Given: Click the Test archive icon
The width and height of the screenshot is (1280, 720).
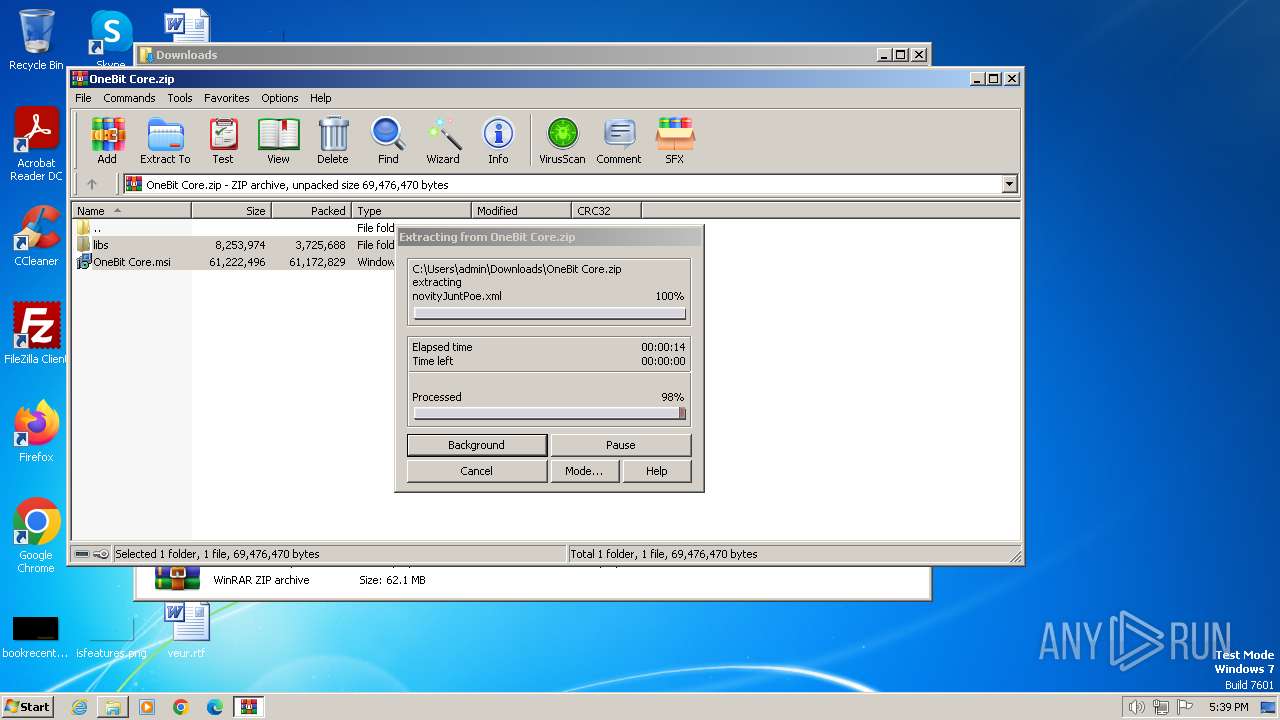Looking at the screenshot, I should pos(223,140).
